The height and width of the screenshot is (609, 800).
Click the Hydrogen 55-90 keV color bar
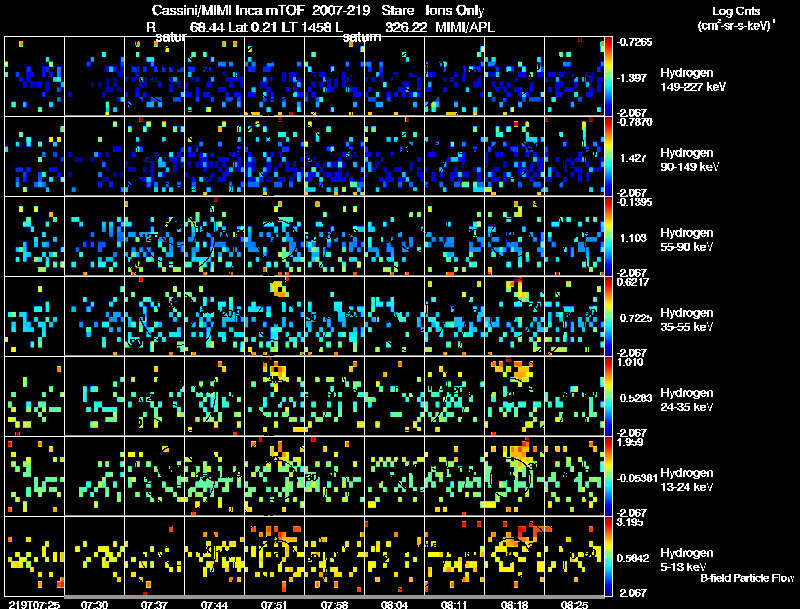pos(608,236)
